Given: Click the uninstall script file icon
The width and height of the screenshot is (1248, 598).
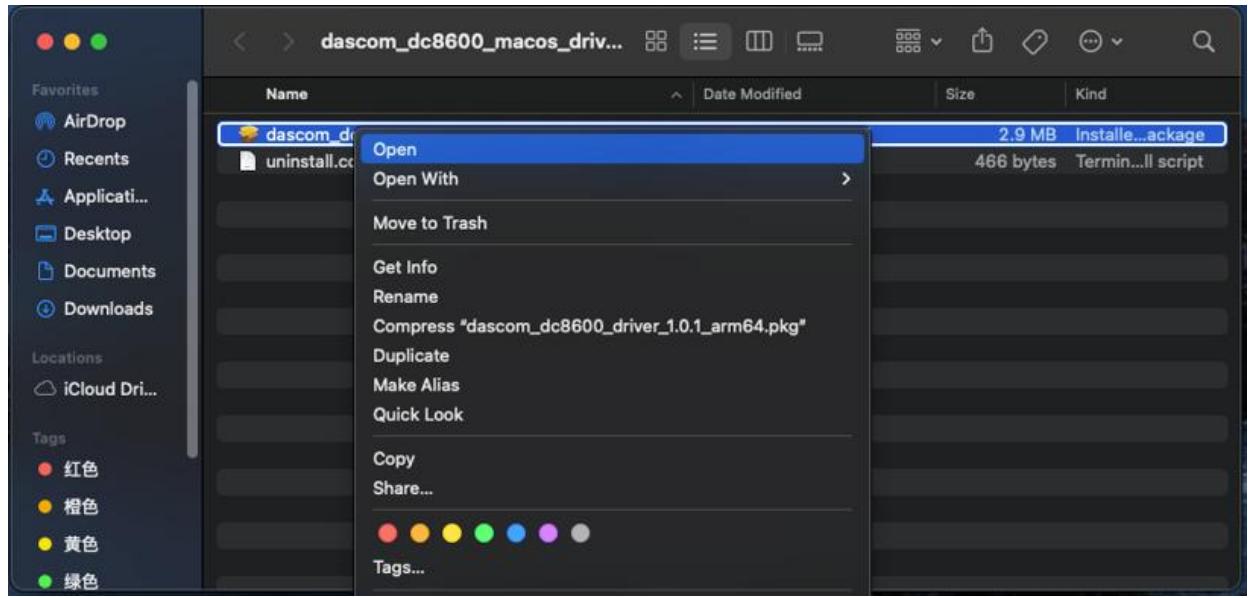Looking at the screenshot, I should 248,161.
